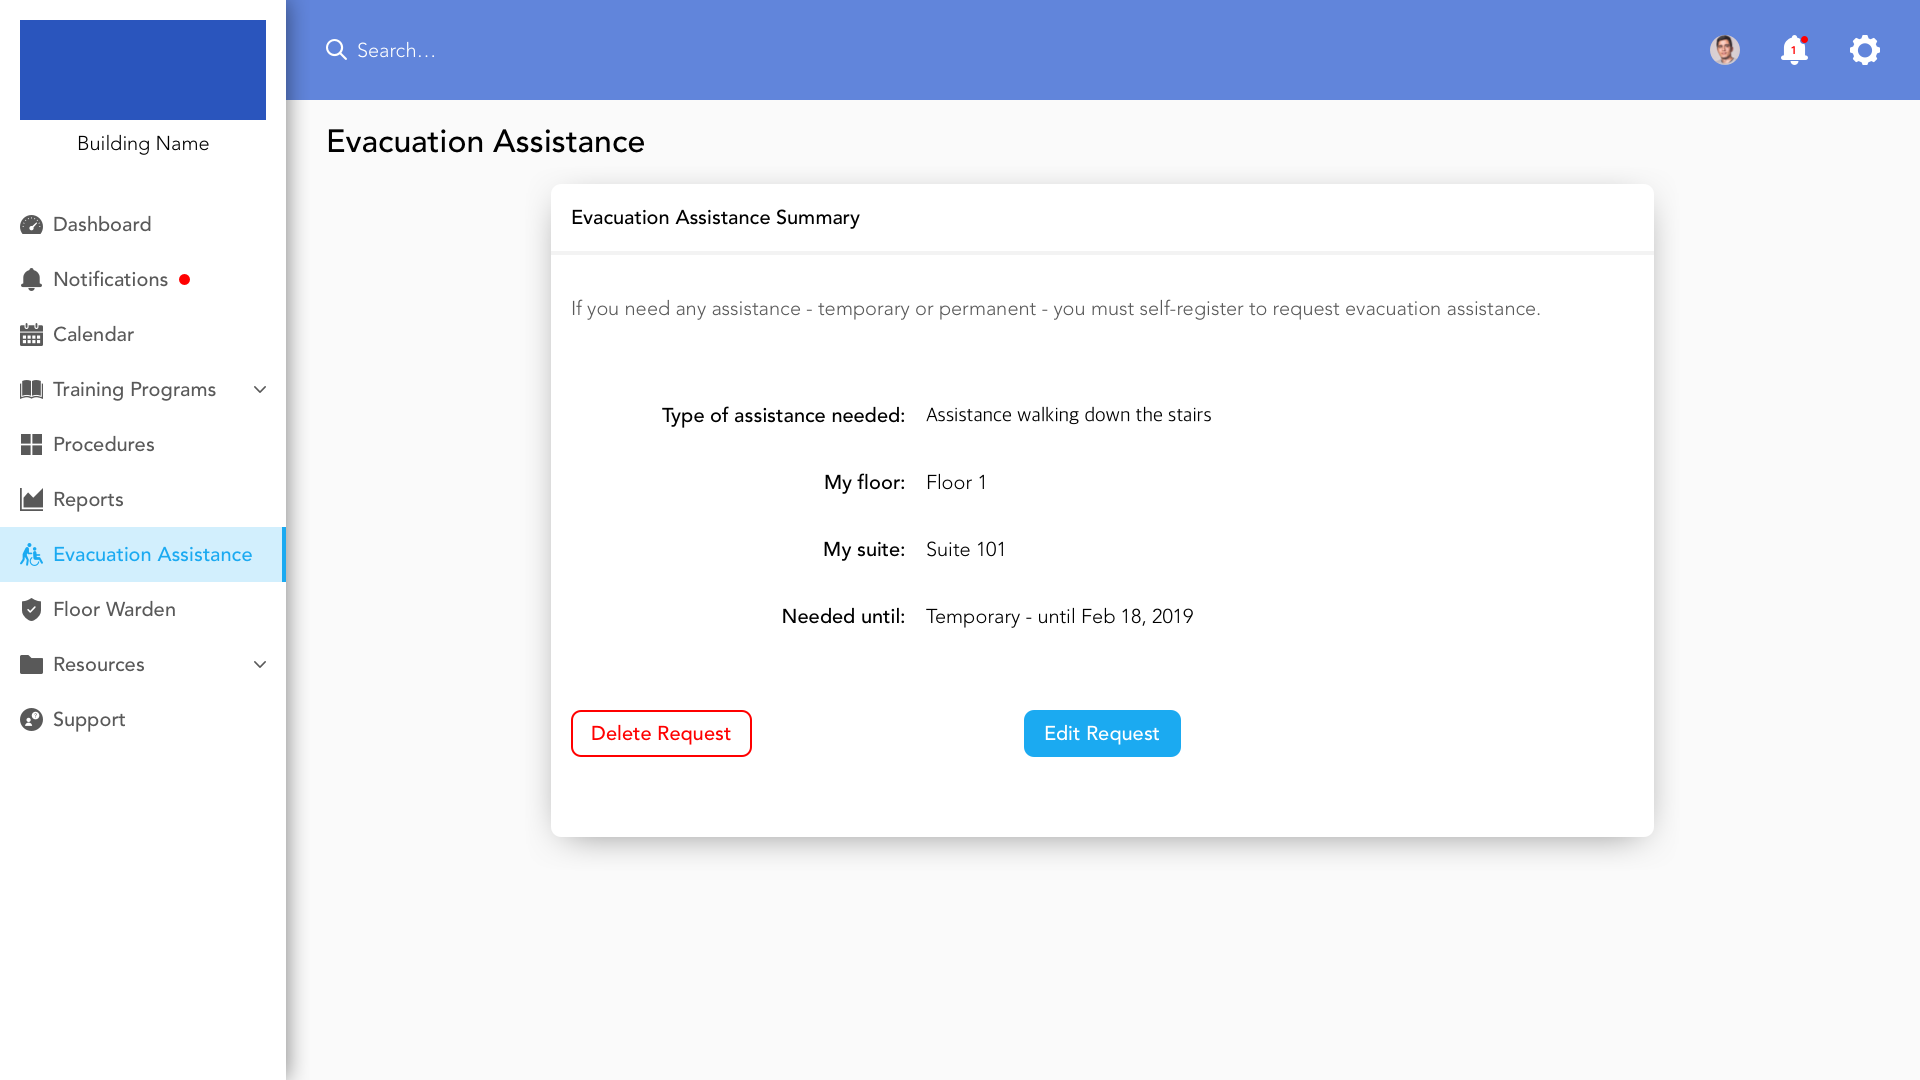Select Evacuation Assistance in sidebar

tap(152, 555)
